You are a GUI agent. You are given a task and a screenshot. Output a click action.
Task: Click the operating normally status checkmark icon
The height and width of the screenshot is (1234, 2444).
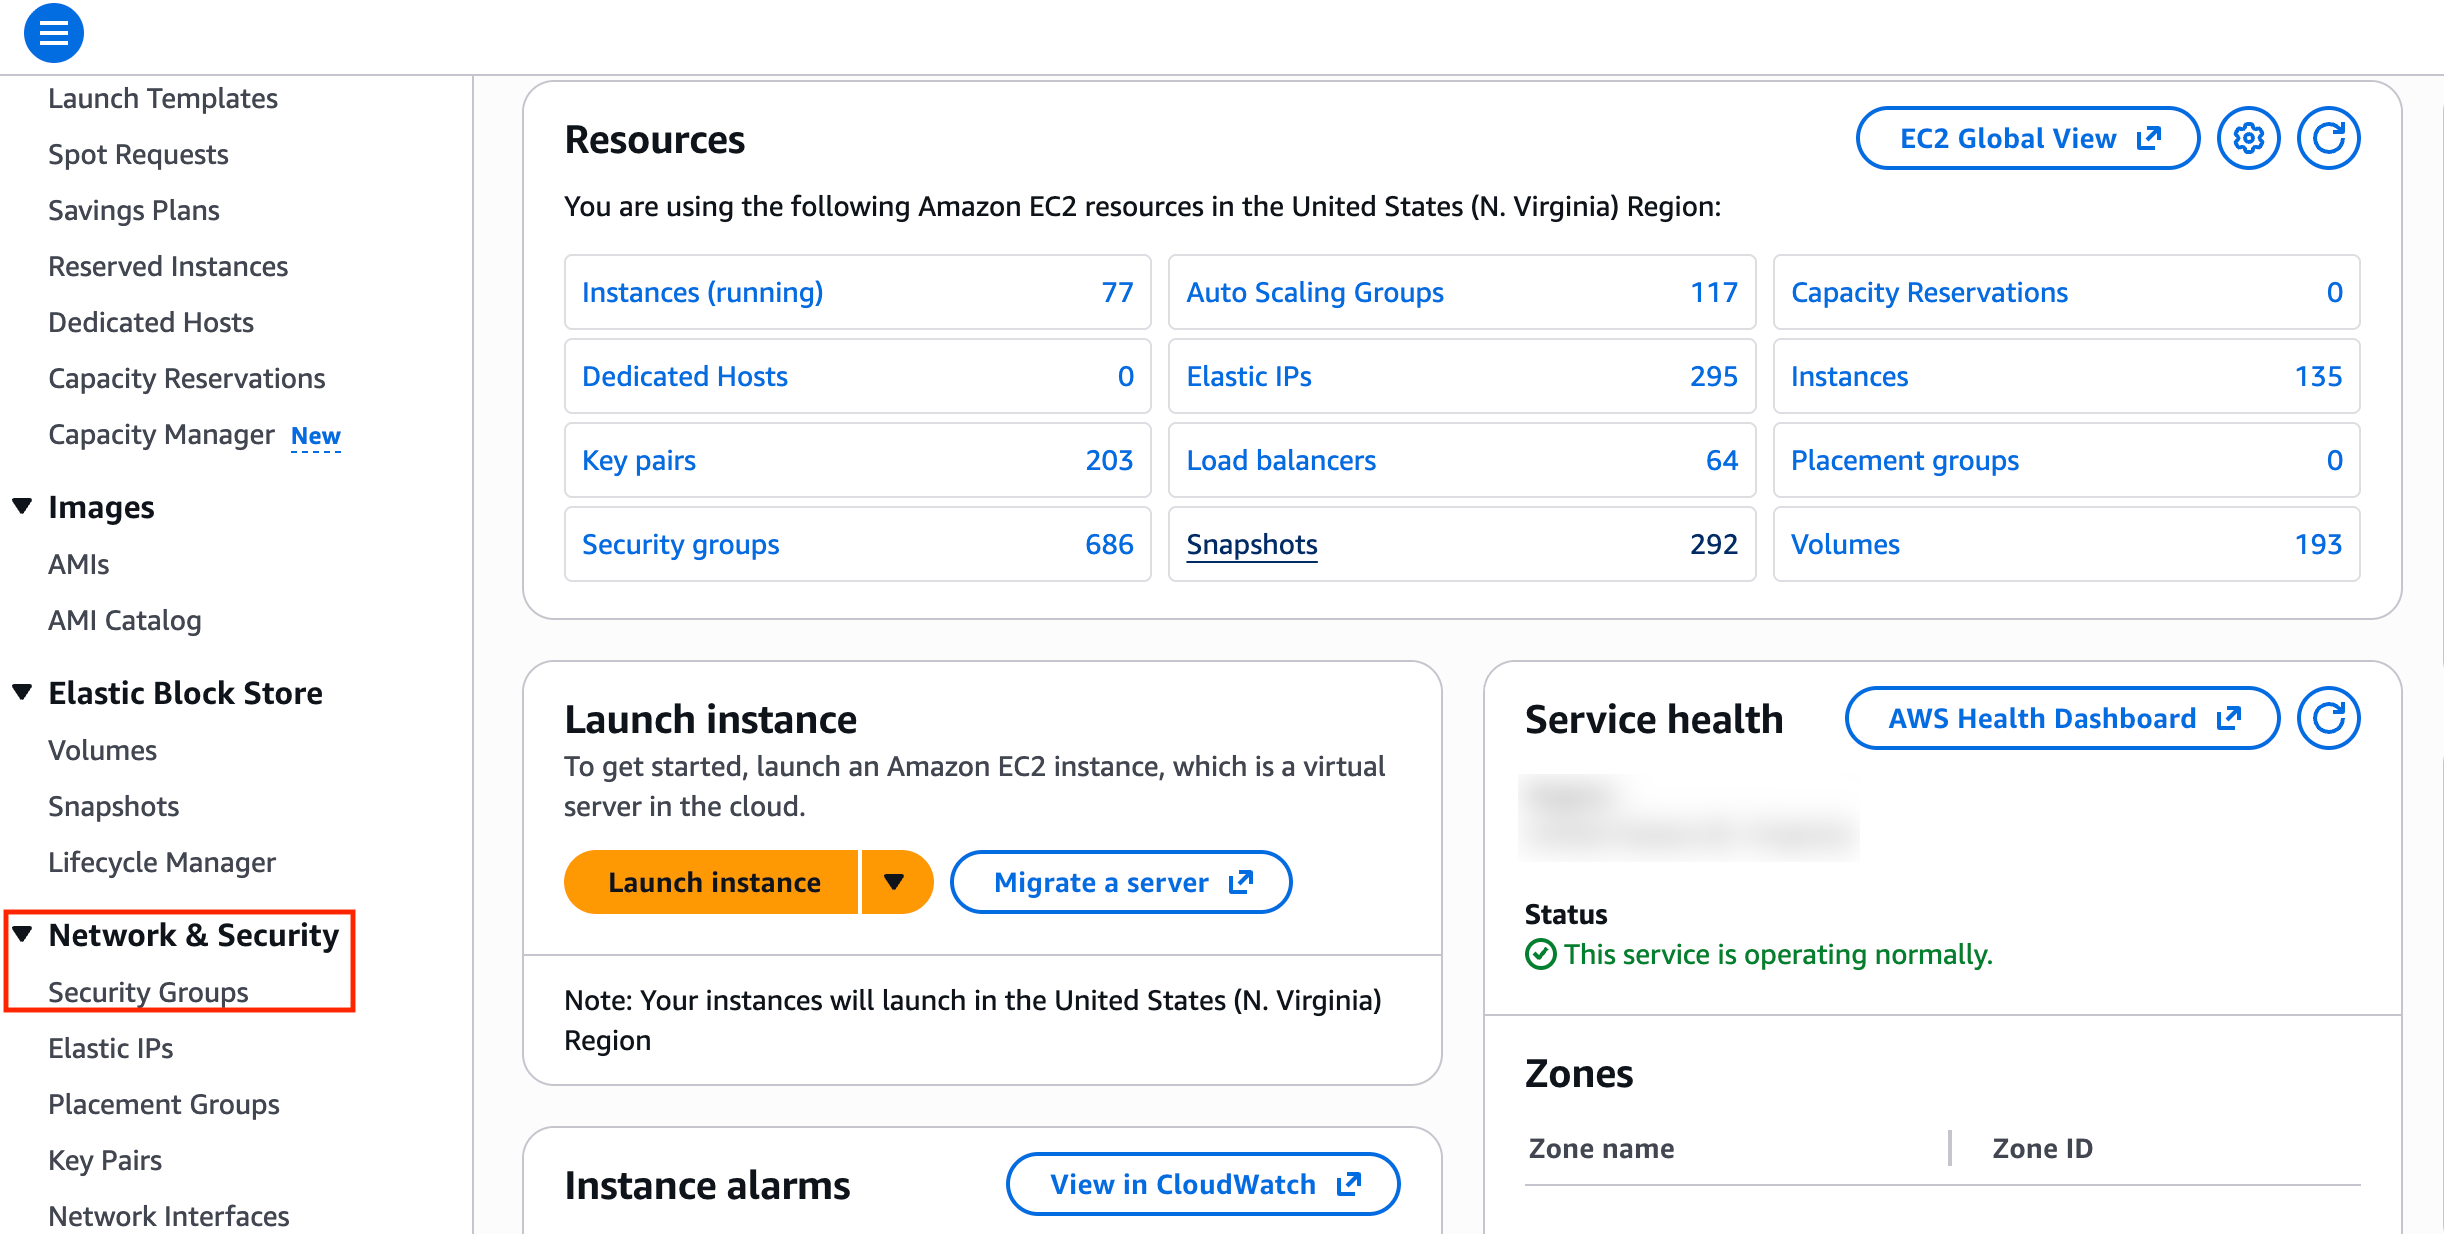1541,955
